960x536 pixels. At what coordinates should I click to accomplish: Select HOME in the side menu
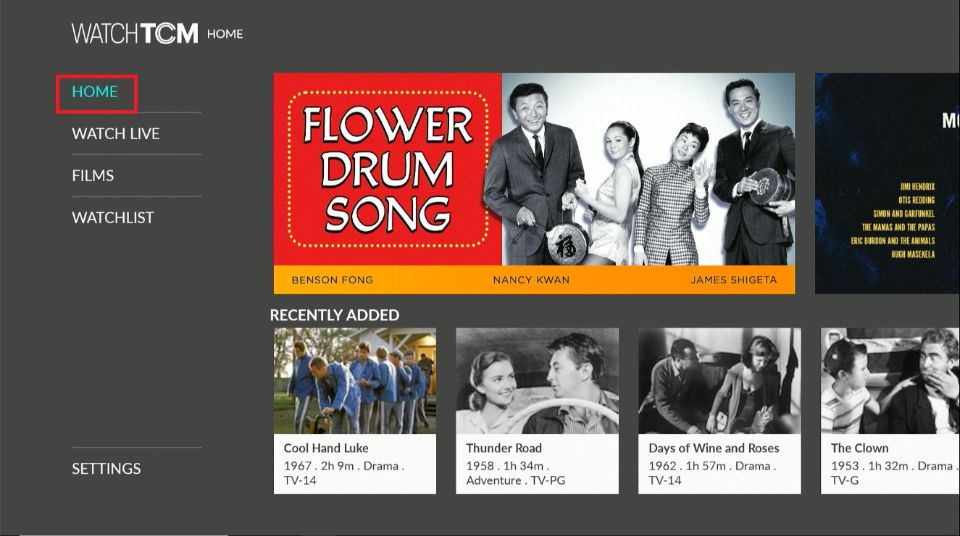tap(95, 92)
